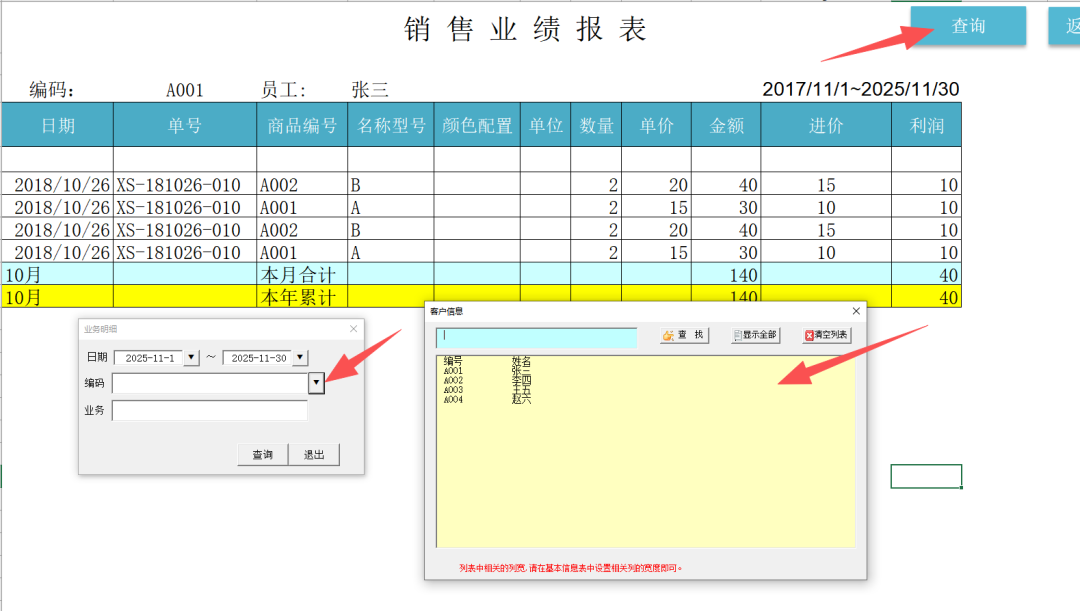Click the 编码 text field in 业务明细
The width and height of the screenshot is (1080, 611).
pos(210,383)
